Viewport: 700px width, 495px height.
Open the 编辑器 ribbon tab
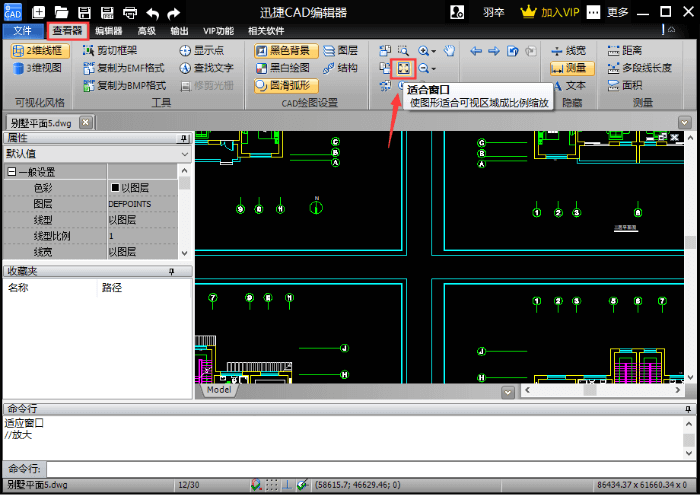(x=108, y=31)
